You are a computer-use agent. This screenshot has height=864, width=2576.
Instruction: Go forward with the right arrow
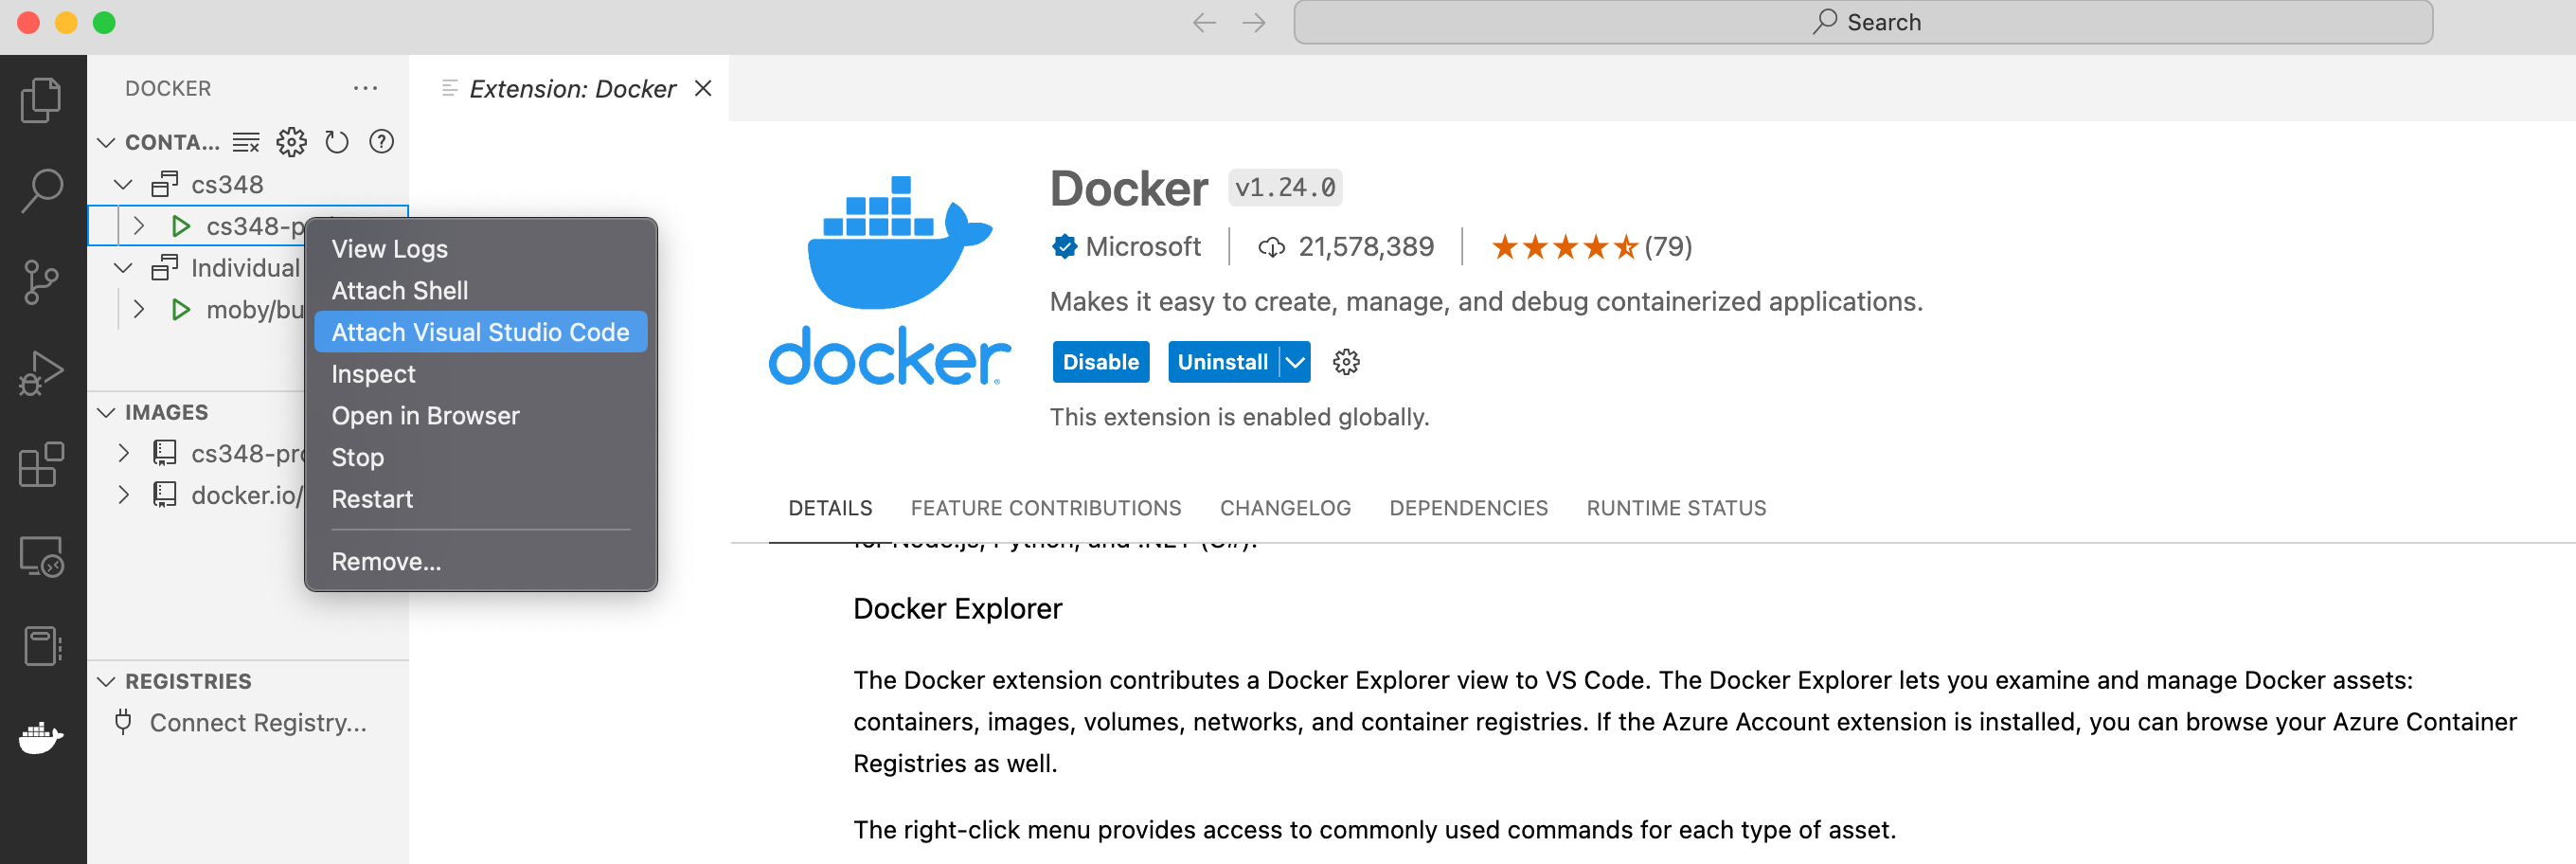(x=1254, y=22)
